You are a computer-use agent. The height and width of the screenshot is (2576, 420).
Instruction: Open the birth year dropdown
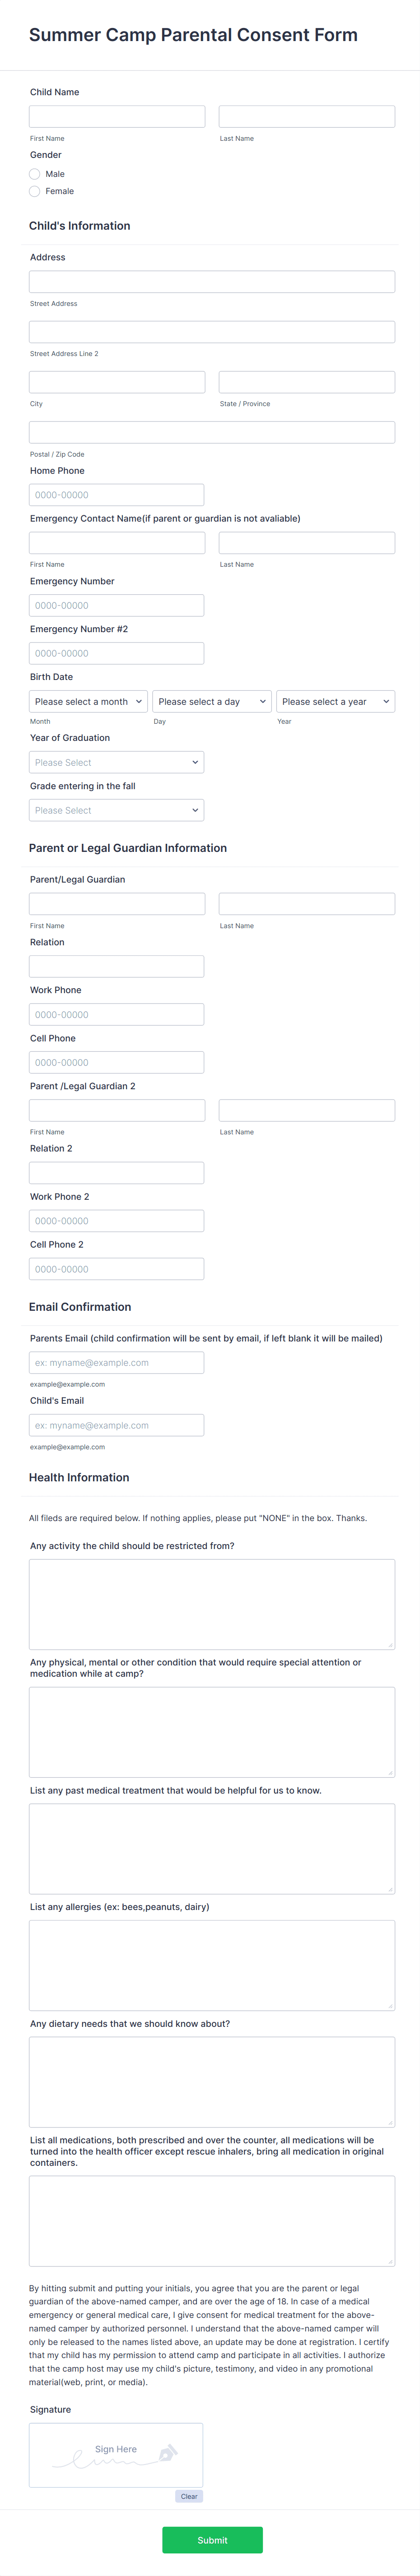click(x=335, y=701)
